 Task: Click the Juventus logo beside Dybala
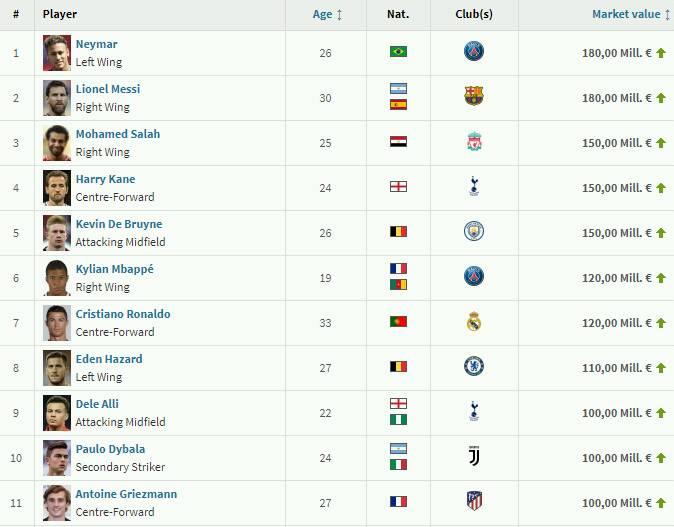point(474,457)
